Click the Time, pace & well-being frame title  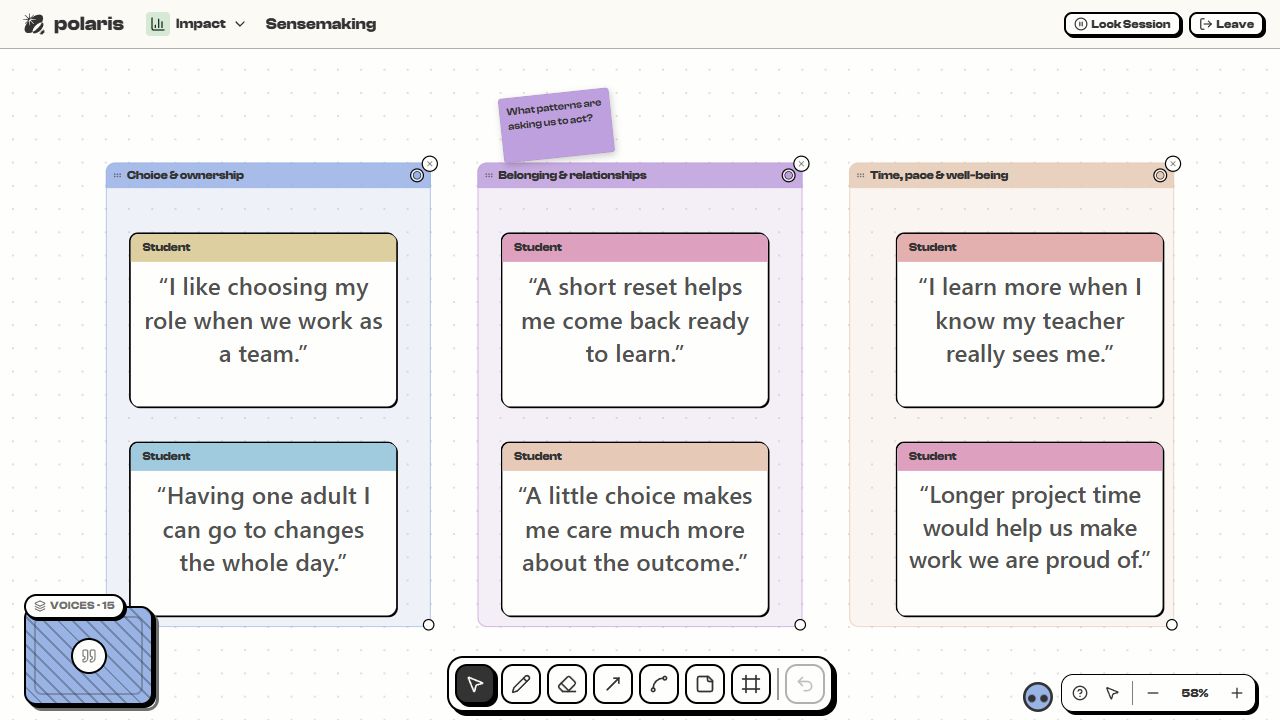[939, 175]
